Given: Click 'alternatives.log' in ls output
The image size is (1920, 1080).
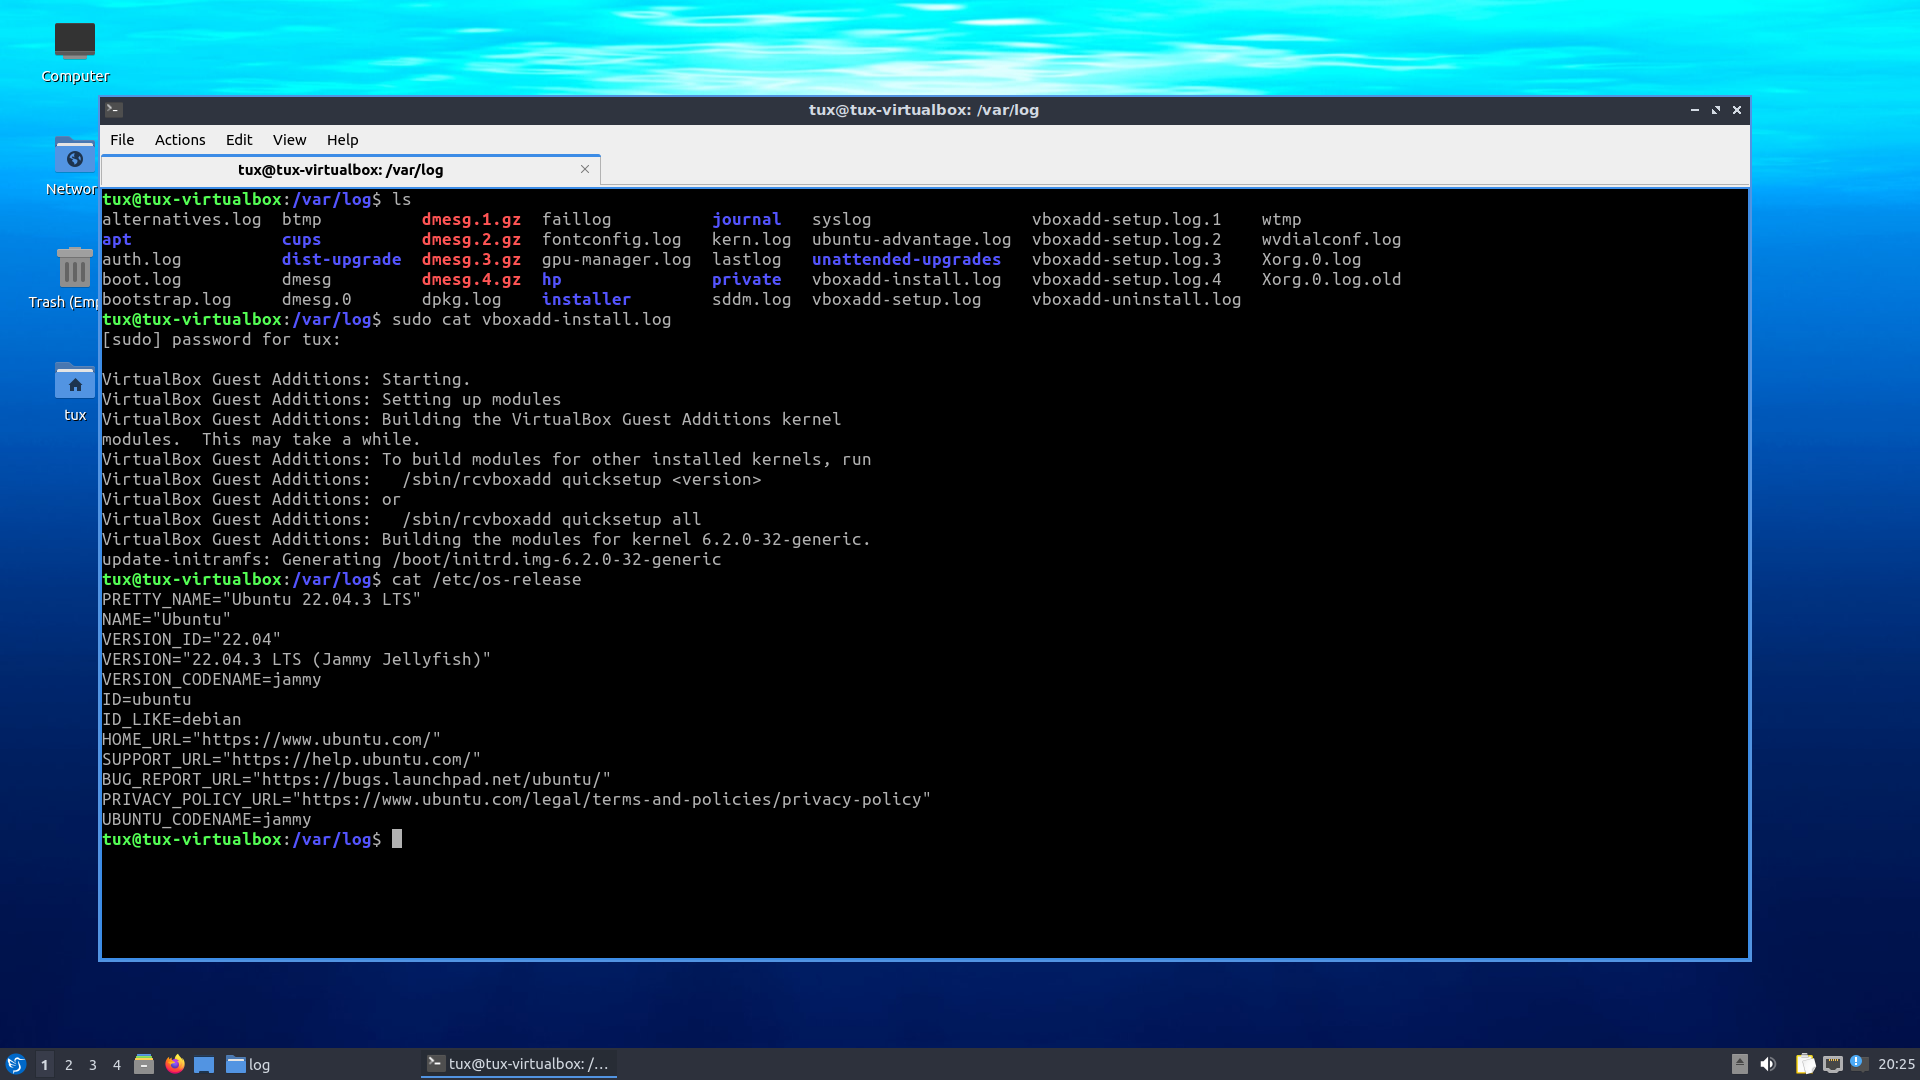Looking at the screenshot, I should coord(181,219).
